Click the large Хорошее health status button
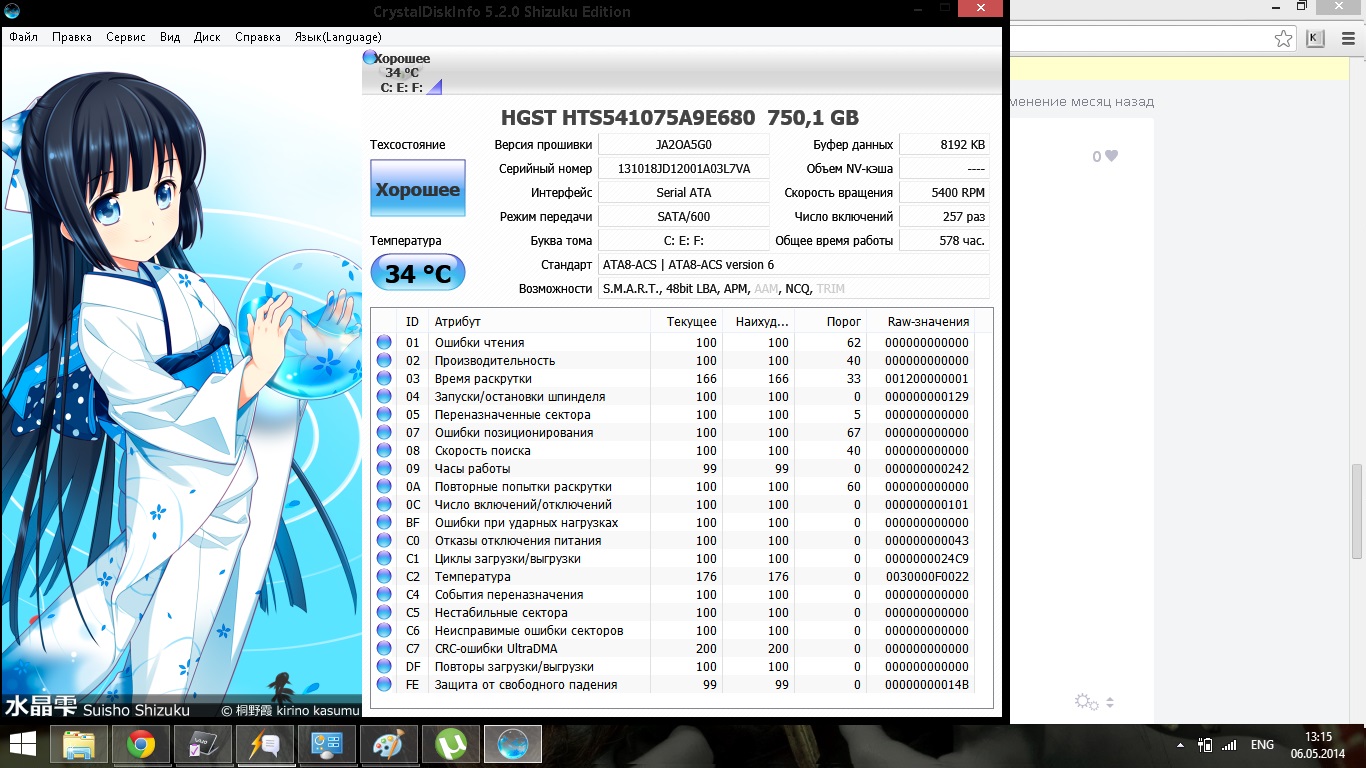1366x768 pixels. coord(418,189)
